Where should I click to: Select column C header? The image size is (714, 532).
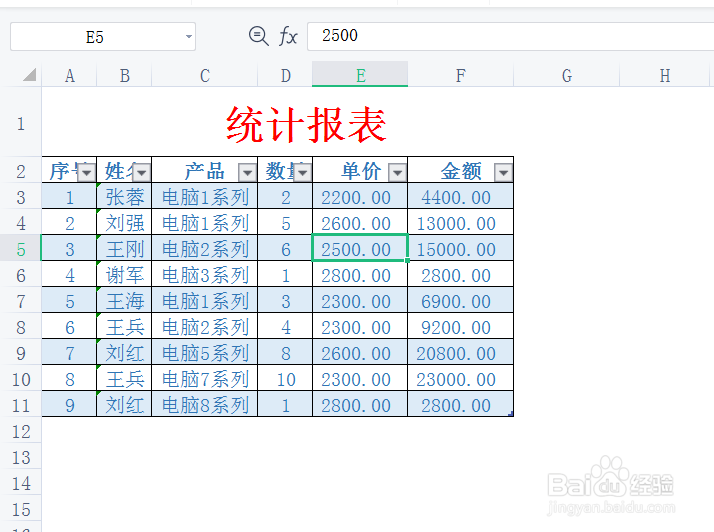205,75
